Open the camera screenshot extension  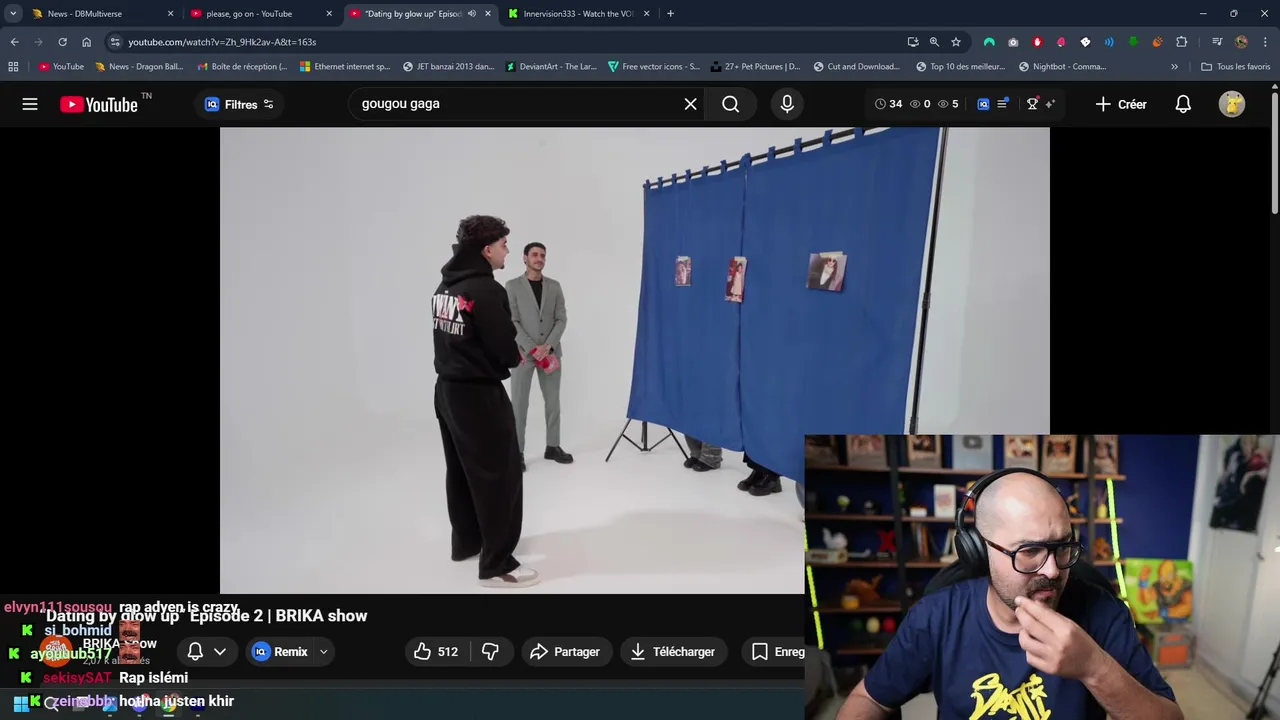pyautogui.click(x=1013, y=42)
